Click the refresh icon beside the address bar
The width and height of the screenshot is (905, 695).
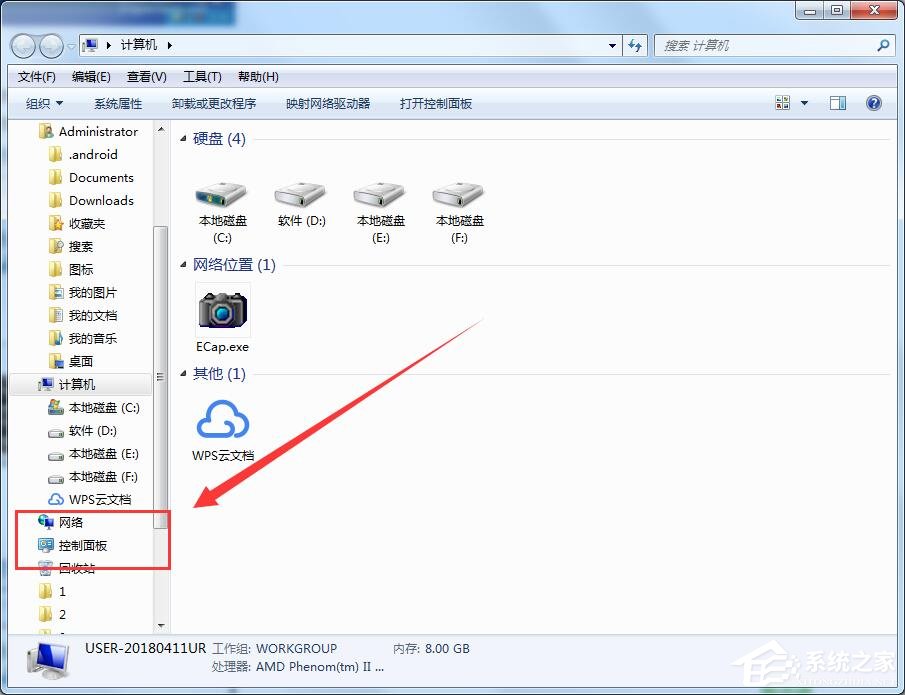(x=636, y=45)
